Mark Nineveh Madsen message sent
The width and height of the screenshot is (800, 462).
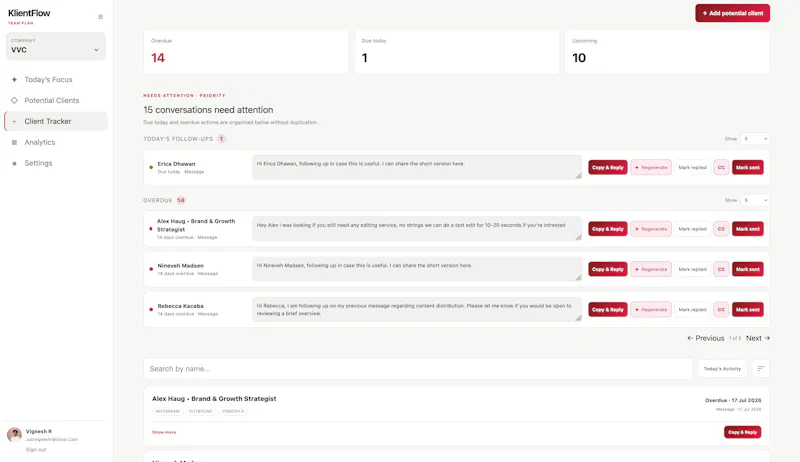[747, 269]
